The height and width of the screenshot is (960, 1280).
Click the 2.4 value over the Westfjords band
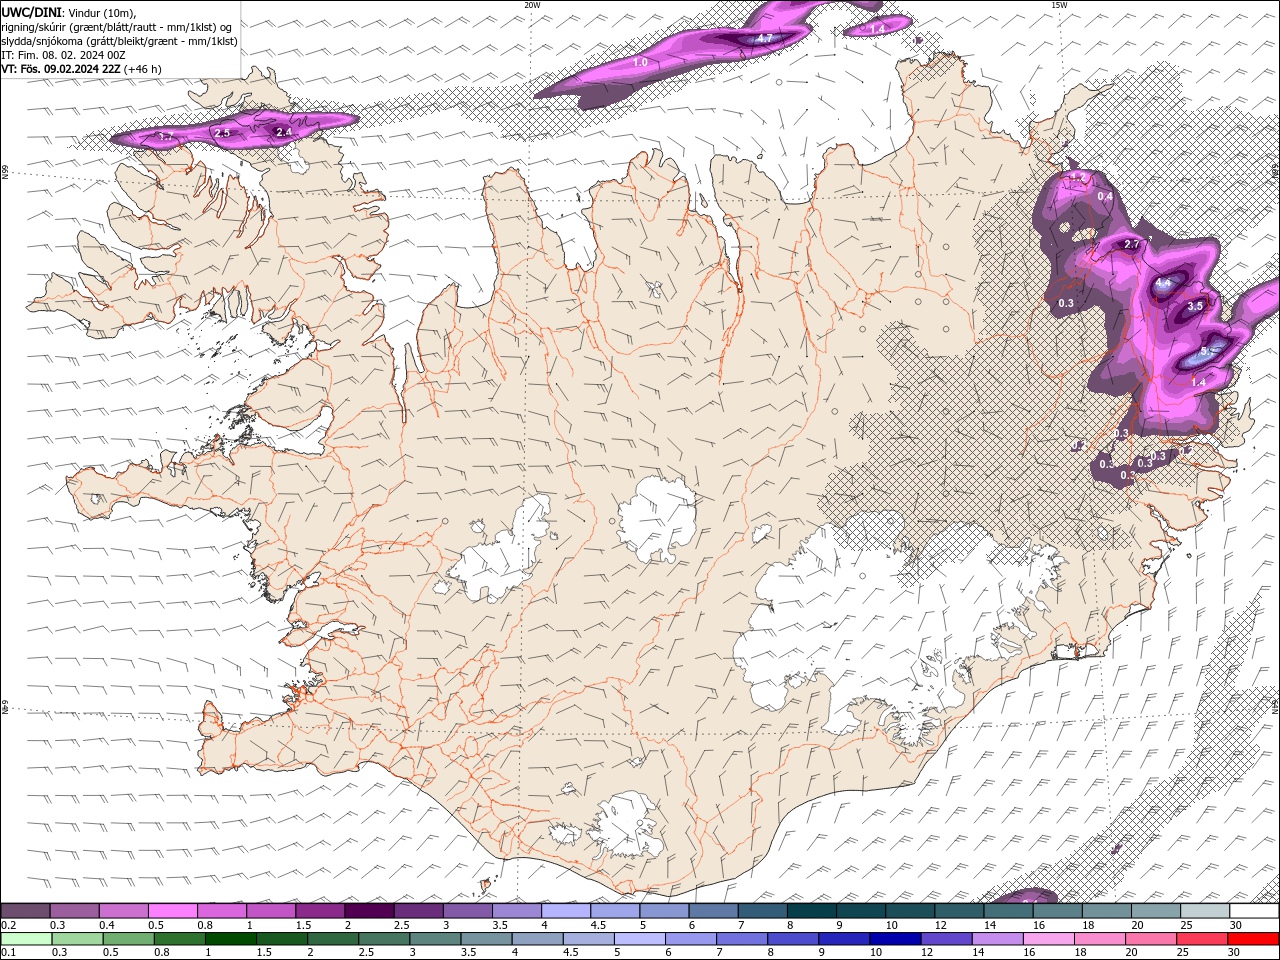tap(284, 131)
